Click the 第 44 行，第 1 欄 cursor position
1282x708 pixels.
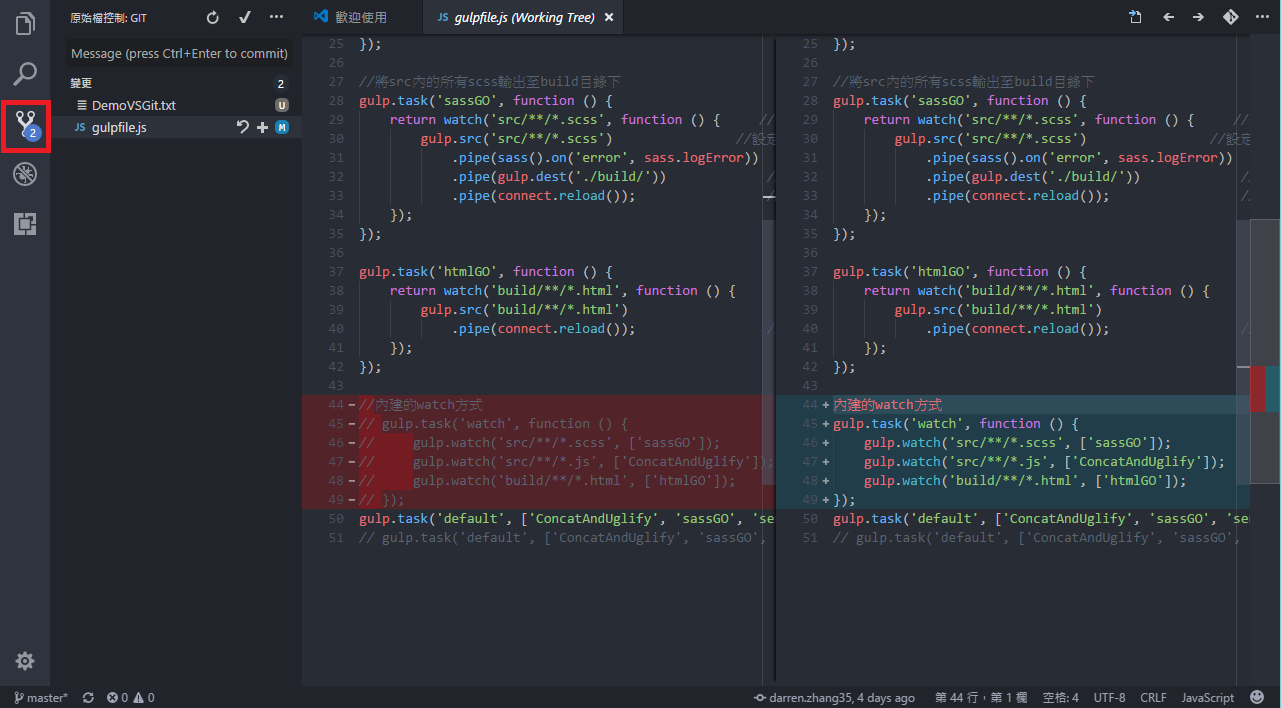point(981,698)
